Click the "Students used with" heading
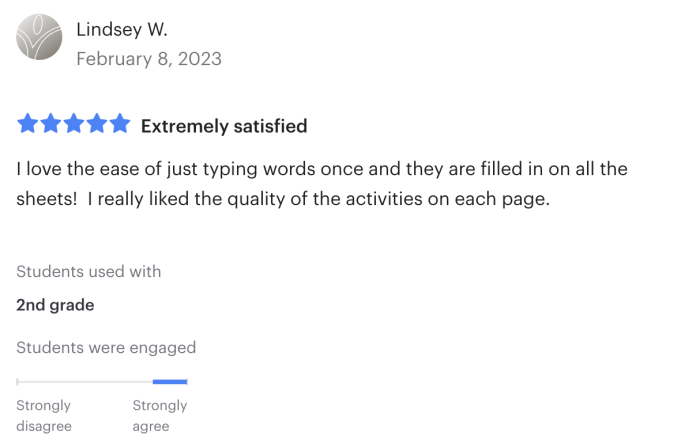 tap(88, 272)
